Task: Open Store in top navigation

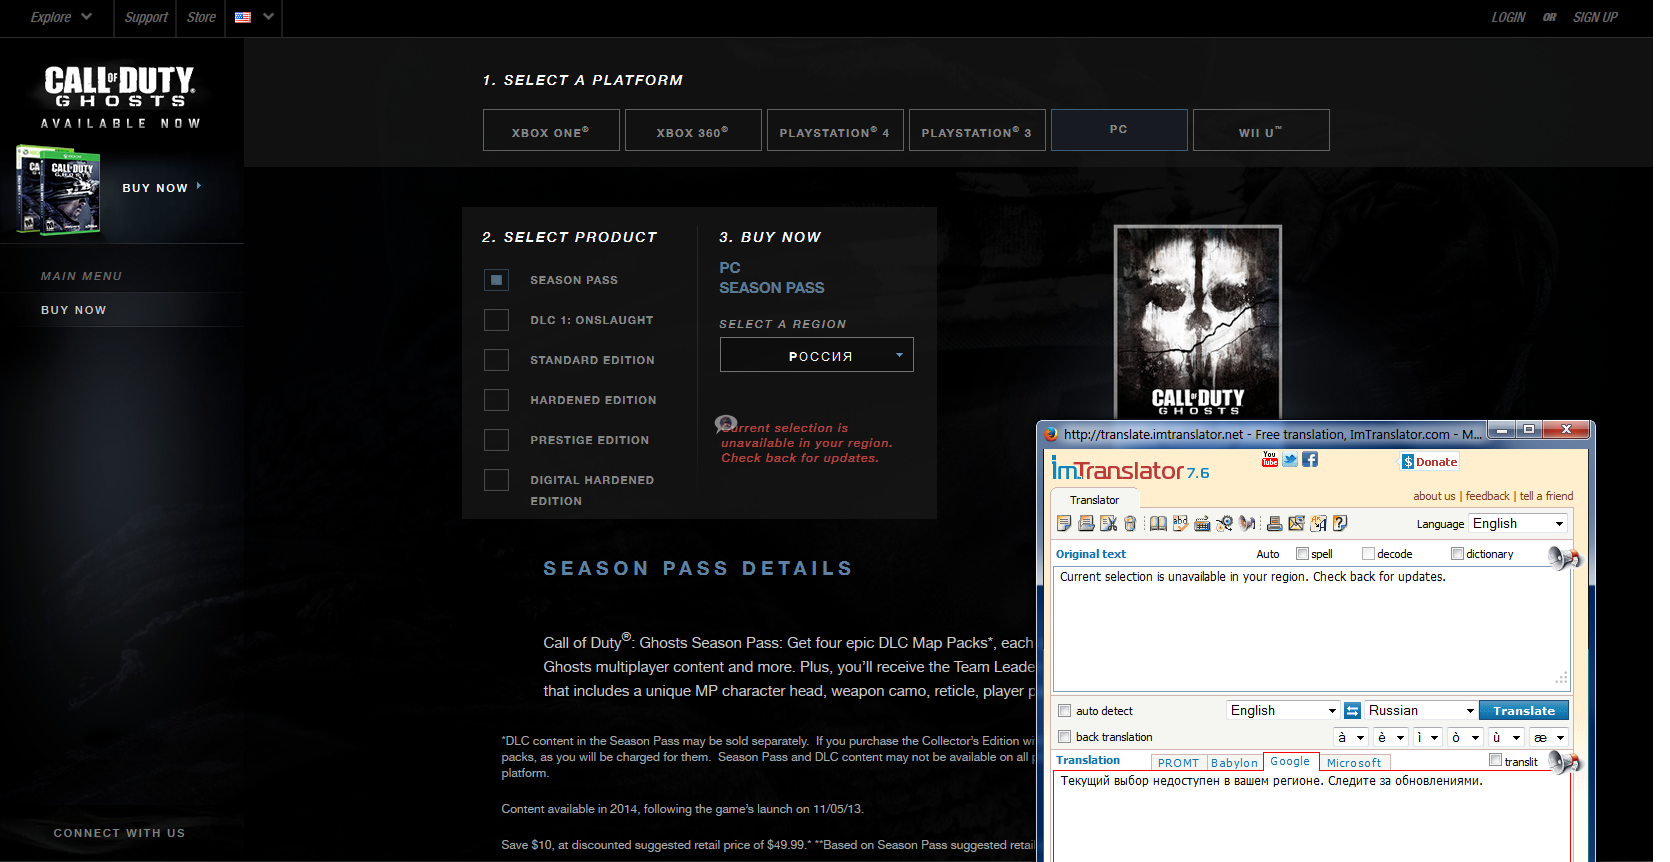Action: (x=201, y=17)
